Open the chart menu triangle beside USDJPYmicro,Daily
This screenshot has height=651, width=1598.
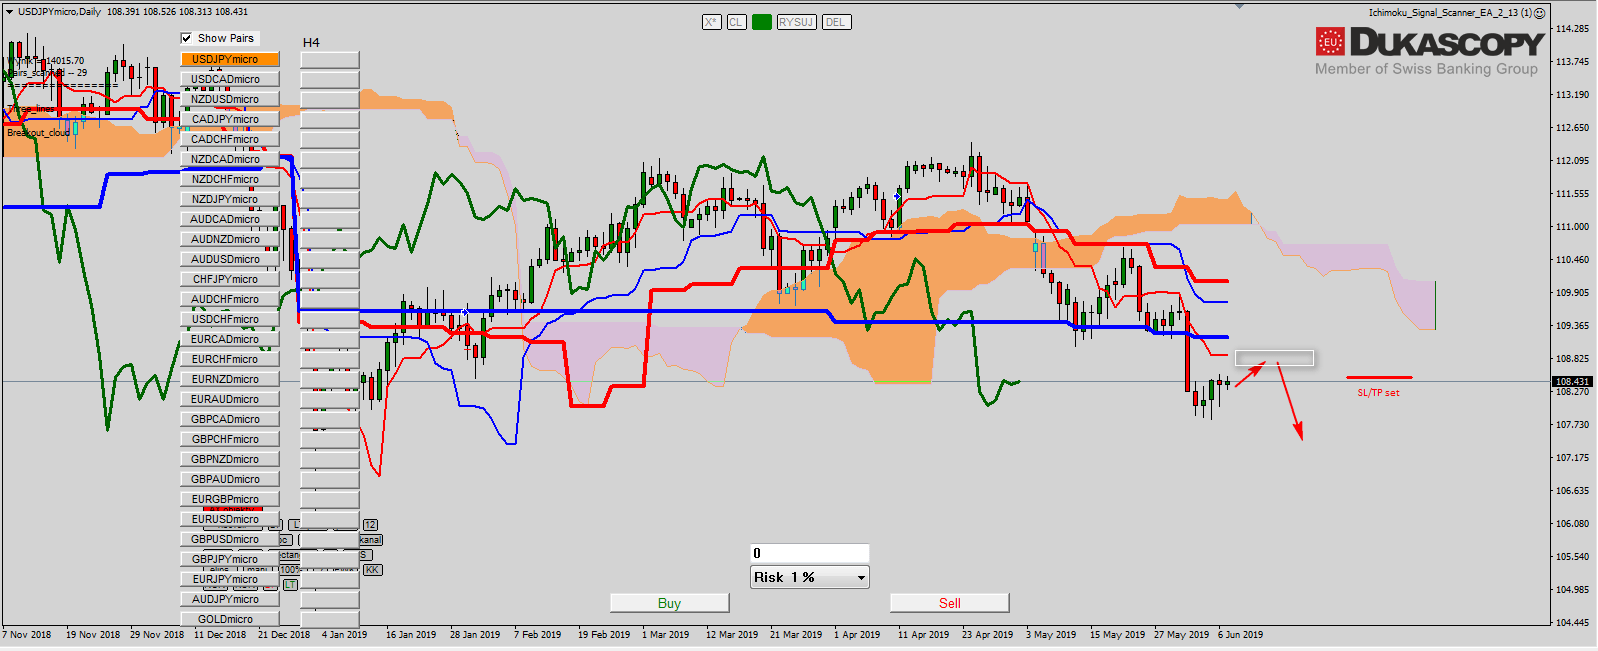click(x=9, y=12)
